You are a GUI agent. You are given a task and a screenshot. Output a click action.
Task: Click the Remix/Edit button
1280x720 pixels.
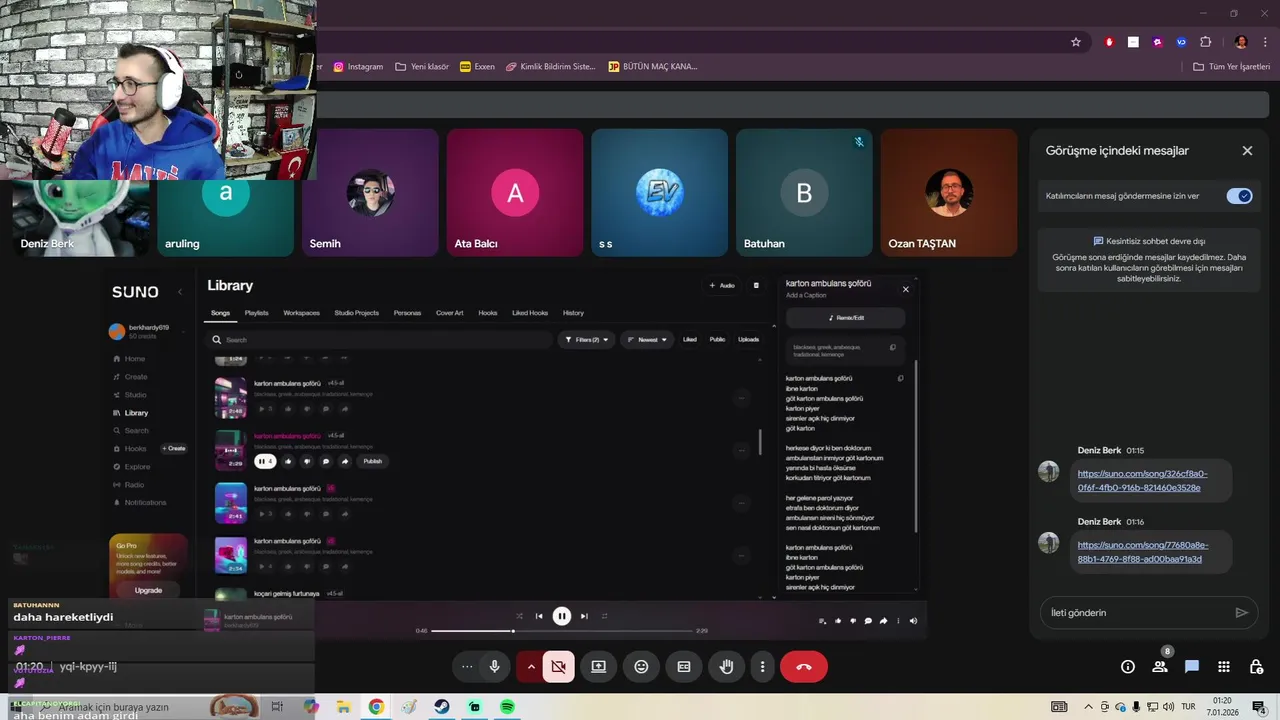click(846, 318)
